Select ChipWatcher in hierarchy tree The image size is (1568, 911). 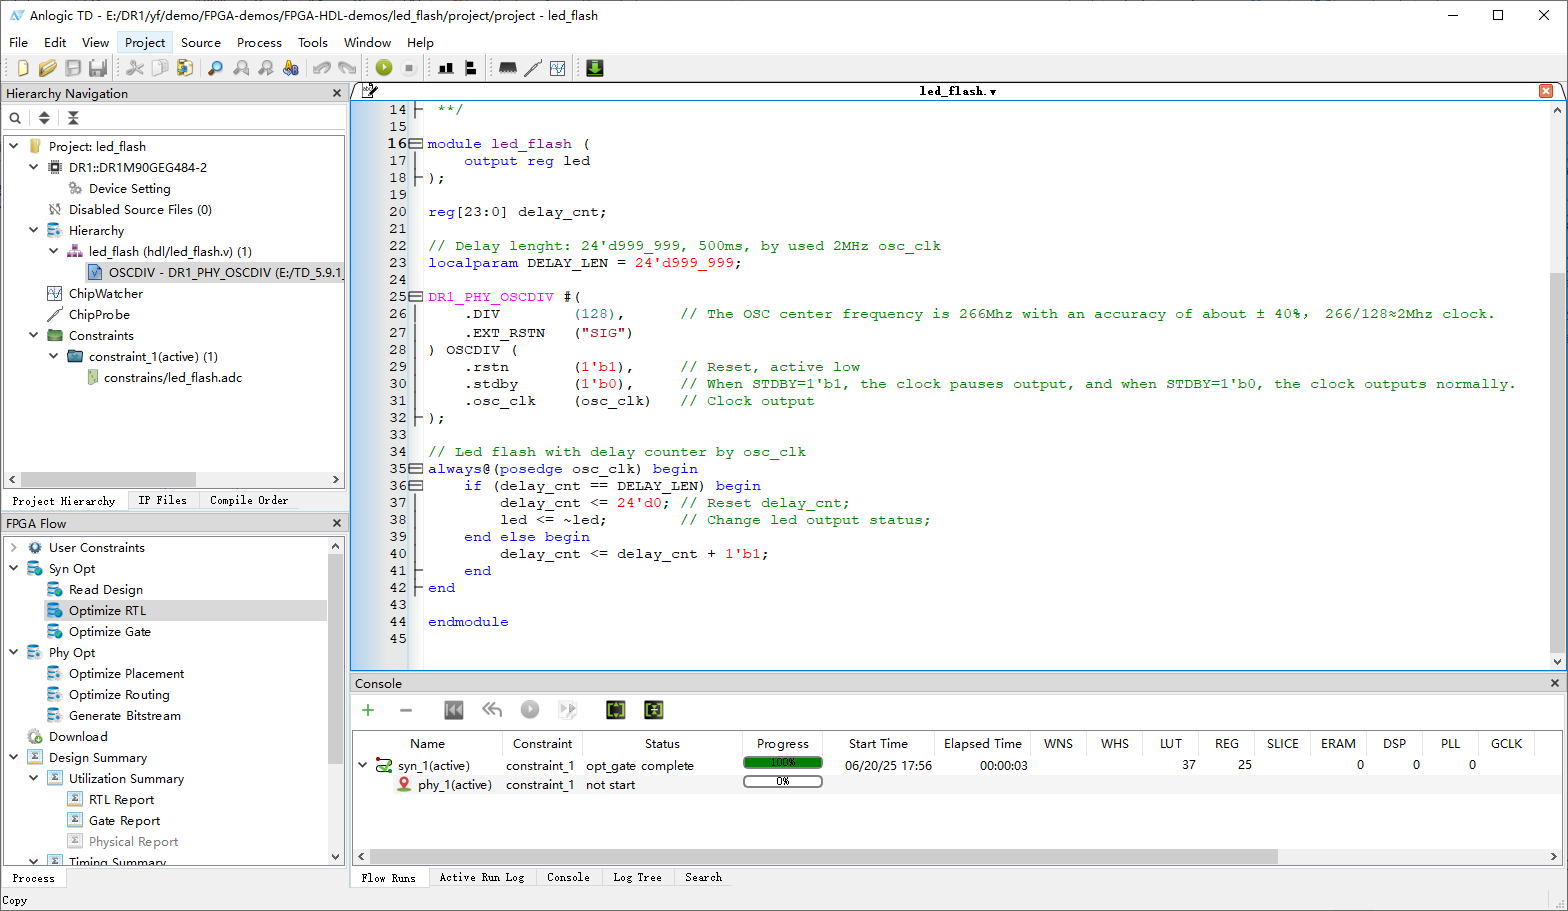tap(105, 293)
